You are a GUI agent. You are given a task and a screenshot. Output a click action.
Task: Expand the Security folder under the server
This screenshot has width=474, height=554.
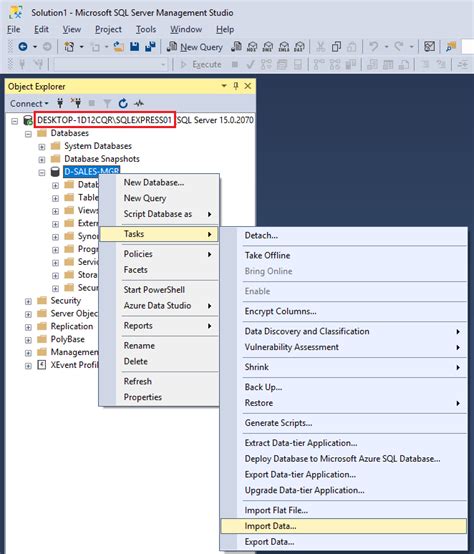(x=28, y=301)
